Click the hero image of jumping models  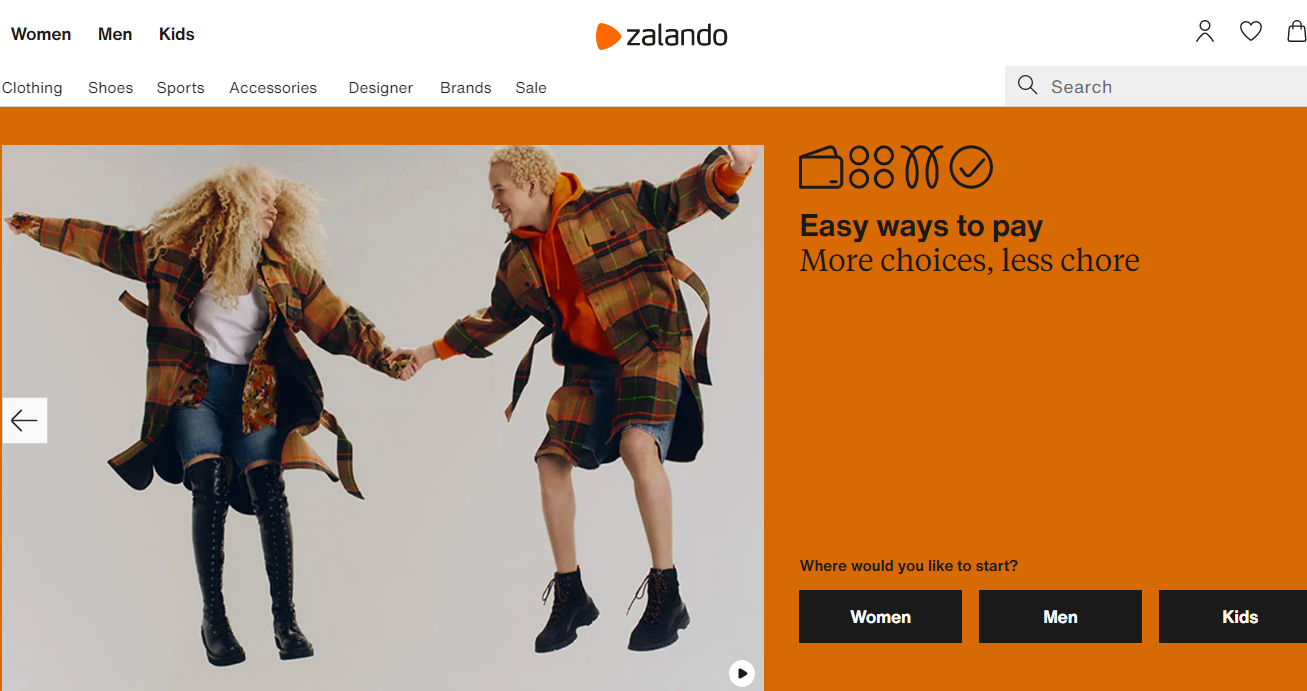pos(382,418)
